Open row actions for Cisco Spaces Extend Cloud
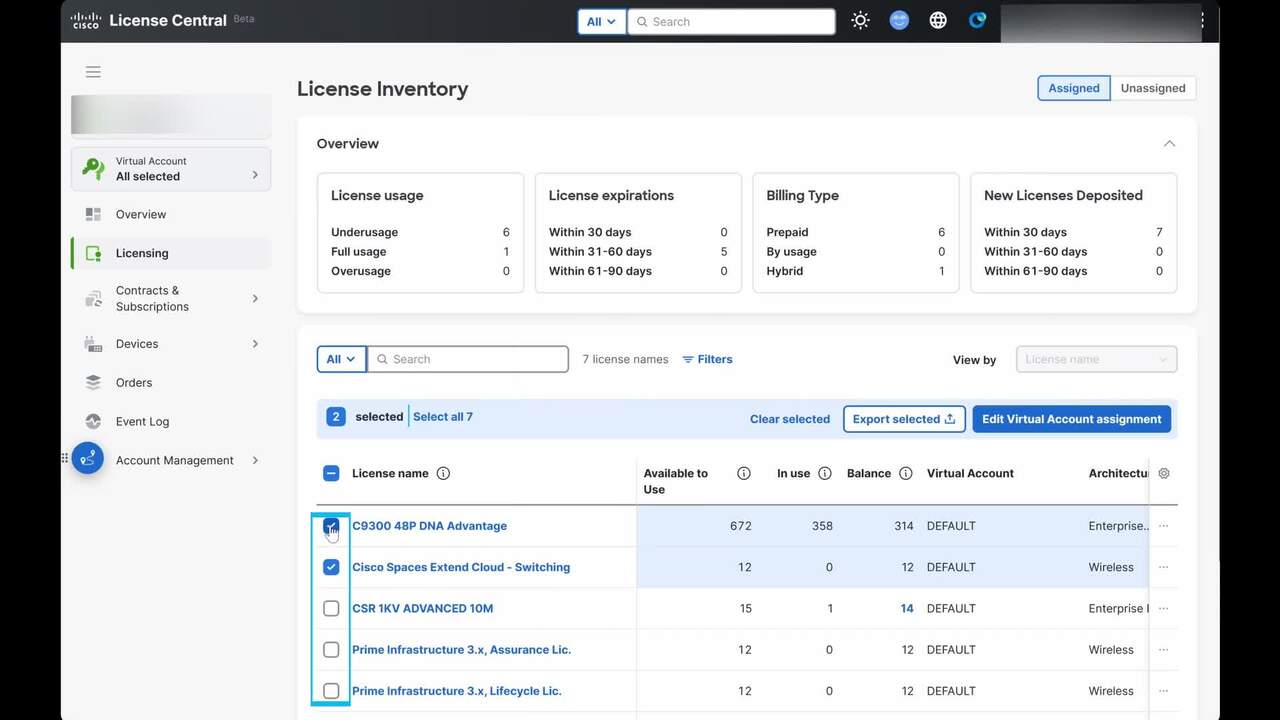Image resolution: width=1280 pixels, height=720 pixels. pos(1163,567)
